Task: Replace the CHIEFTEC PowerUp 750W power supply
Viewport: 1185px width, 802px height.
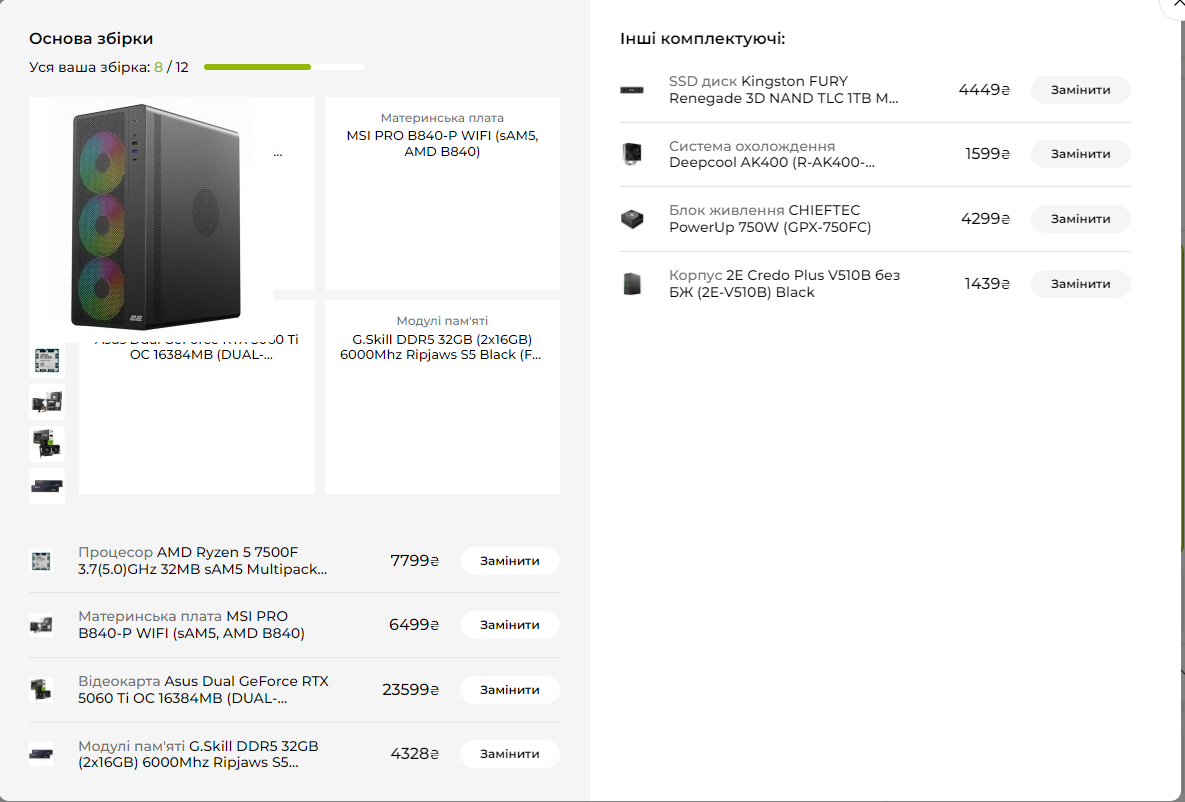Action: pyautogui.click(x=1081, y=219)
